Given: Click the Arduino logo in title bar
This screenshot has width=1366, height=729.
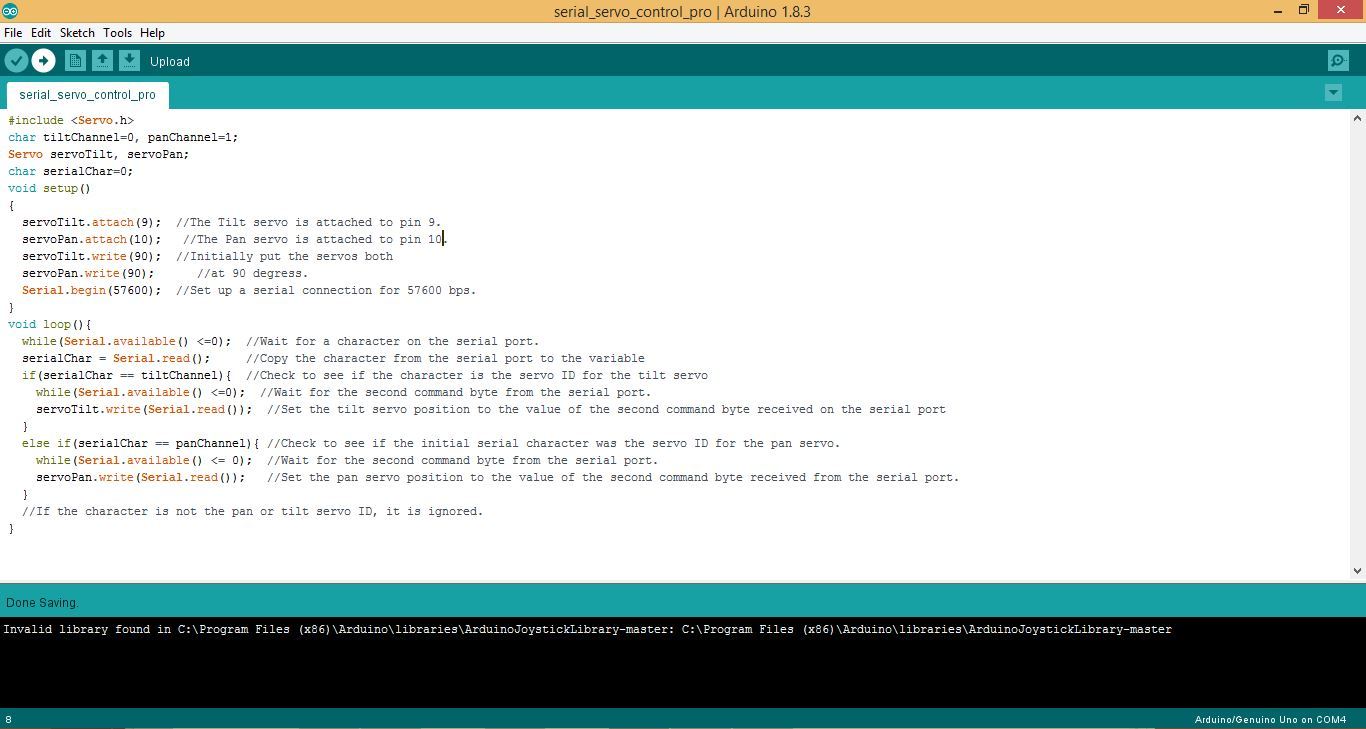Looking at the screenshot, I should tap(9, 11).
